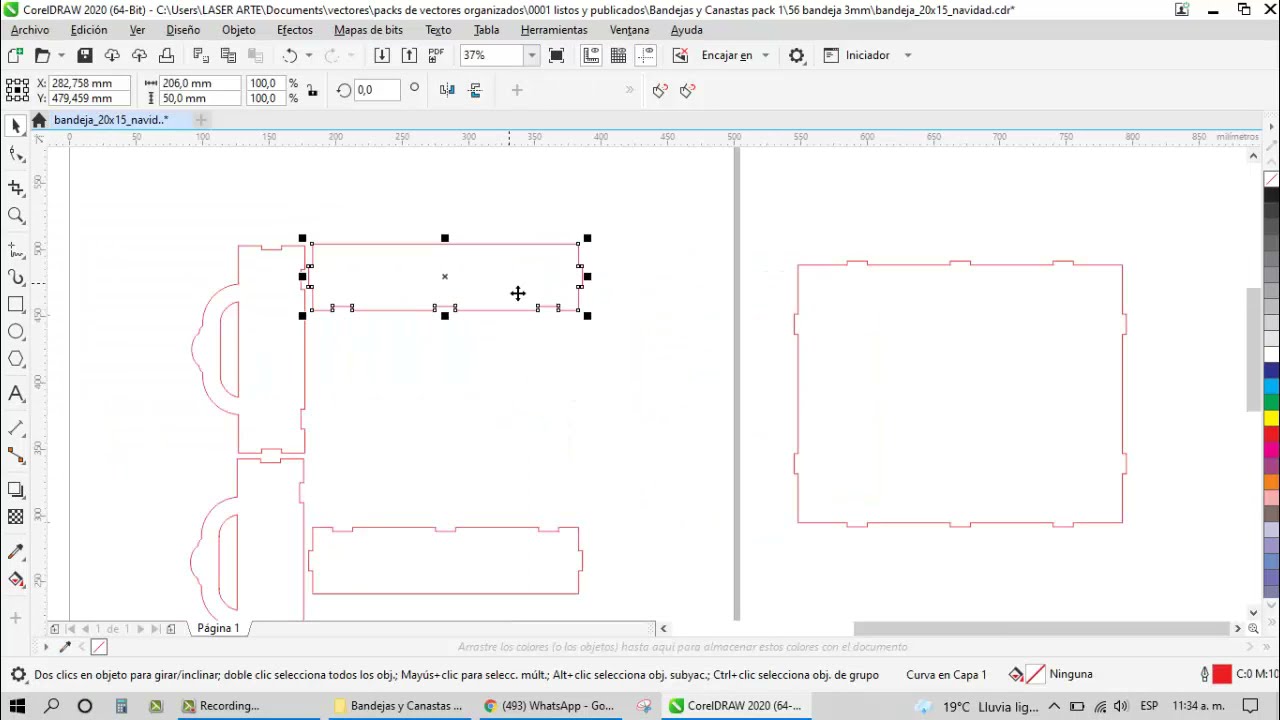Open the Herramientas menu
Viewport: 1280px width, 720px height.
coord(554,30)
